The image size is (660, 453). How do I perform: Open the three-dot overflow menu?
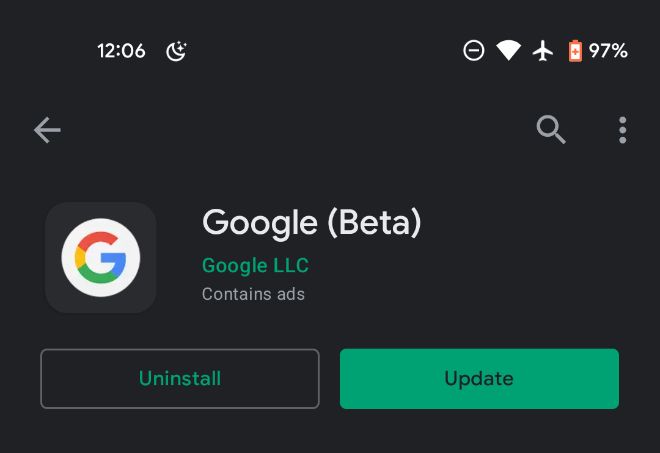623,130
